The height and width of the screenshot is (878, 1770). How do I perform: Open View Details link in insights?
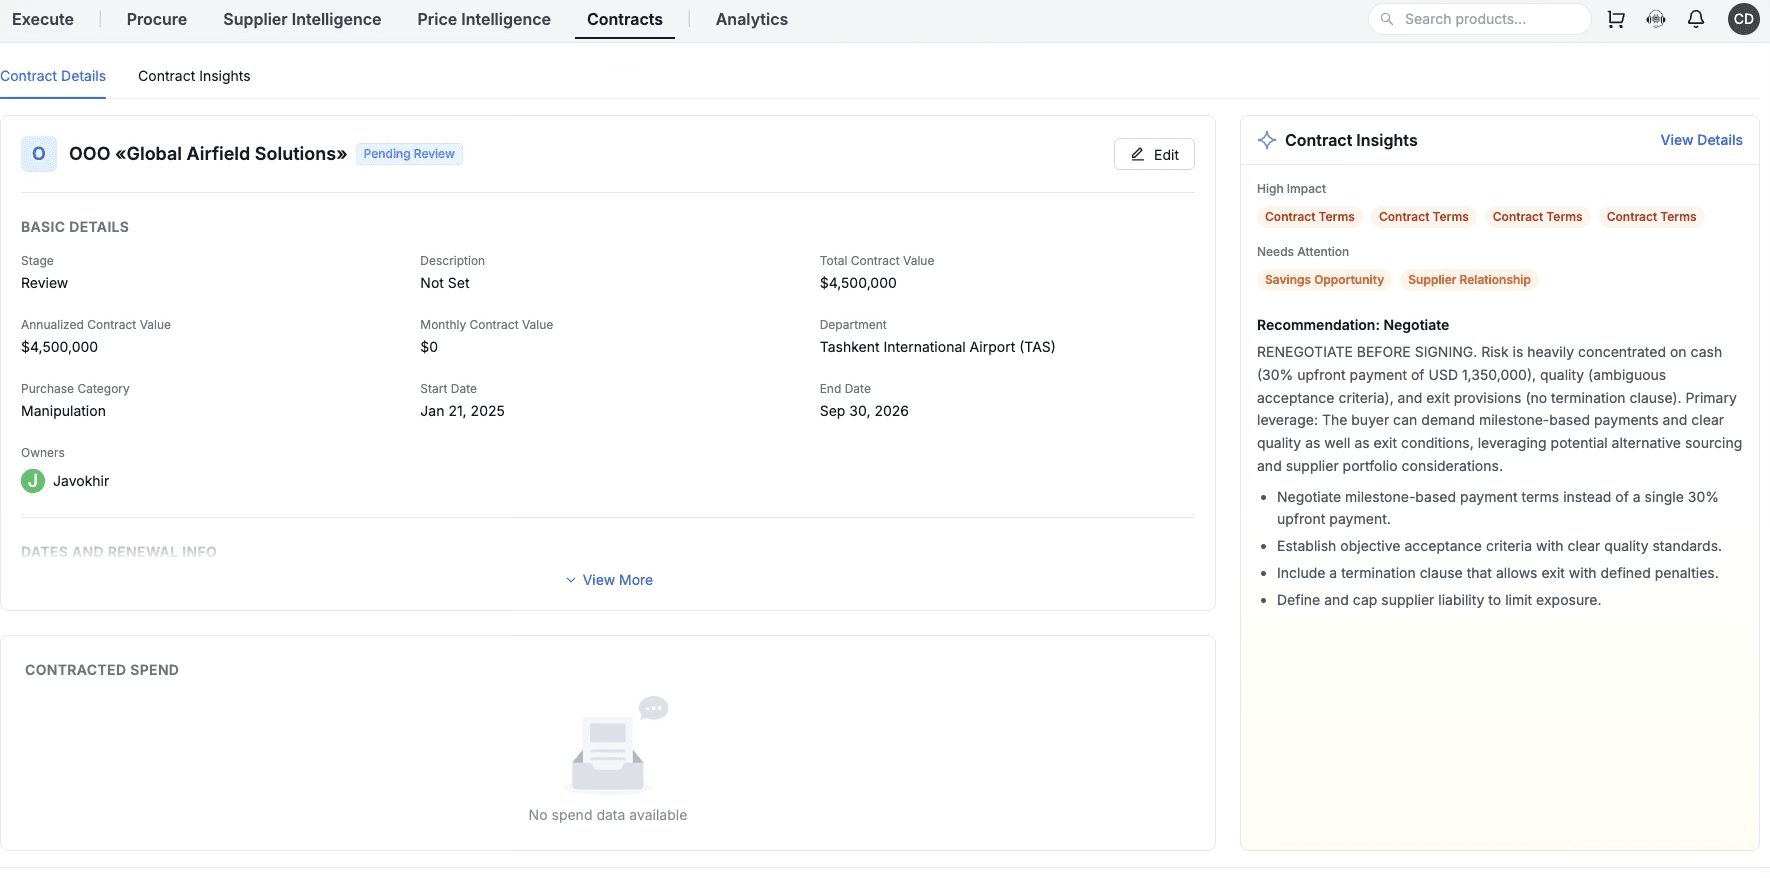1701,140
